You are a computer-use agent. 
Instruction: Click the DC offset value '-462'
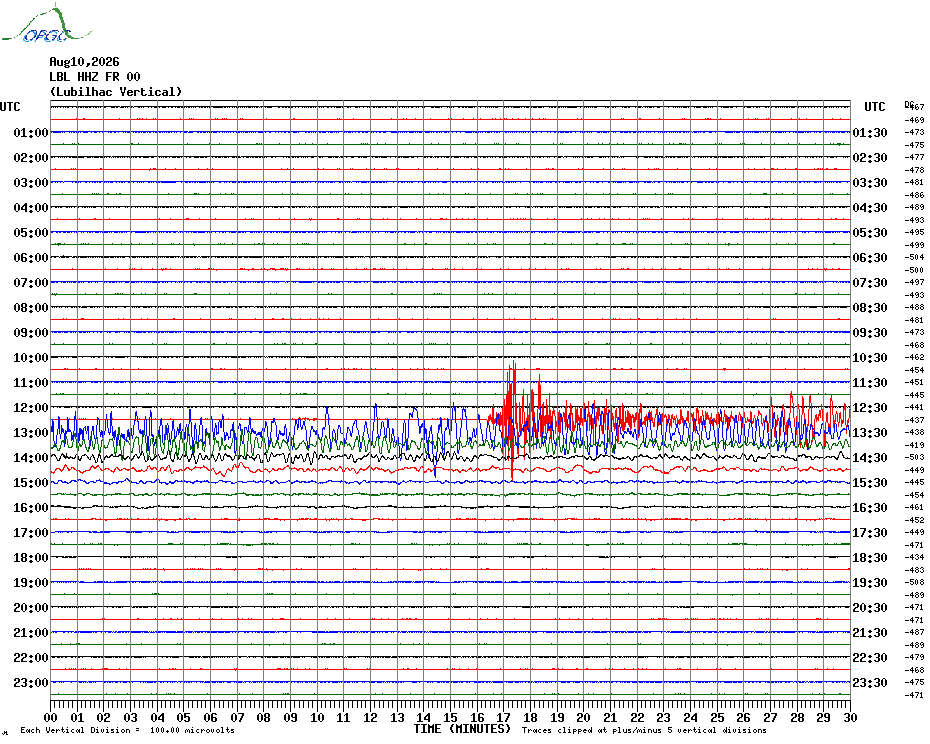[x=915, y=357]
